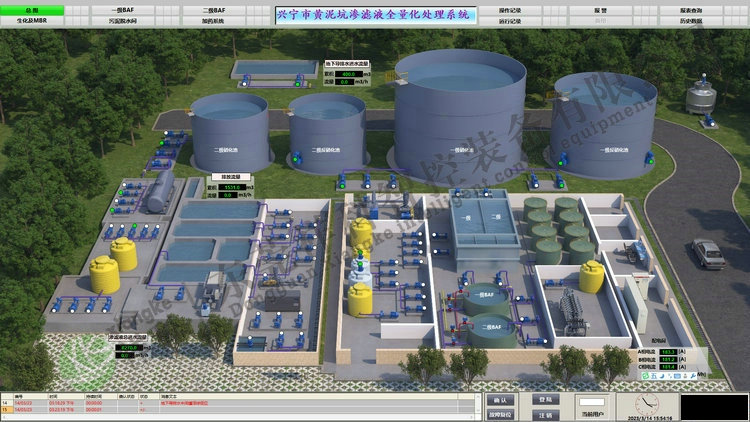Viewport: 750px width, 422px height.
Task: Open 历史数据 historical data
Action: [690, 20]
